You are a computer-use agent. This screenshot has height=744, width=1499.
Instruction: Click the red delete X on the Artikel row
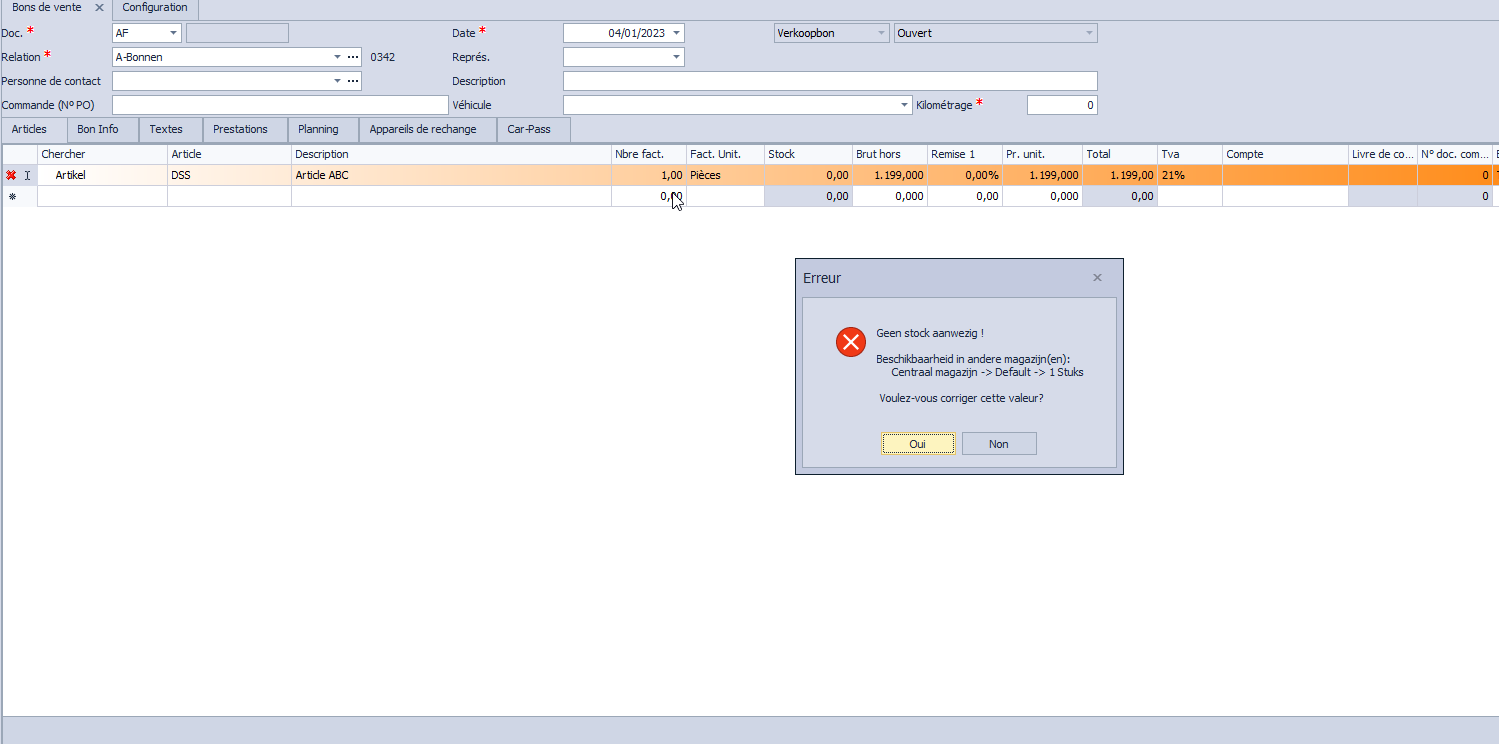(11, 175)
